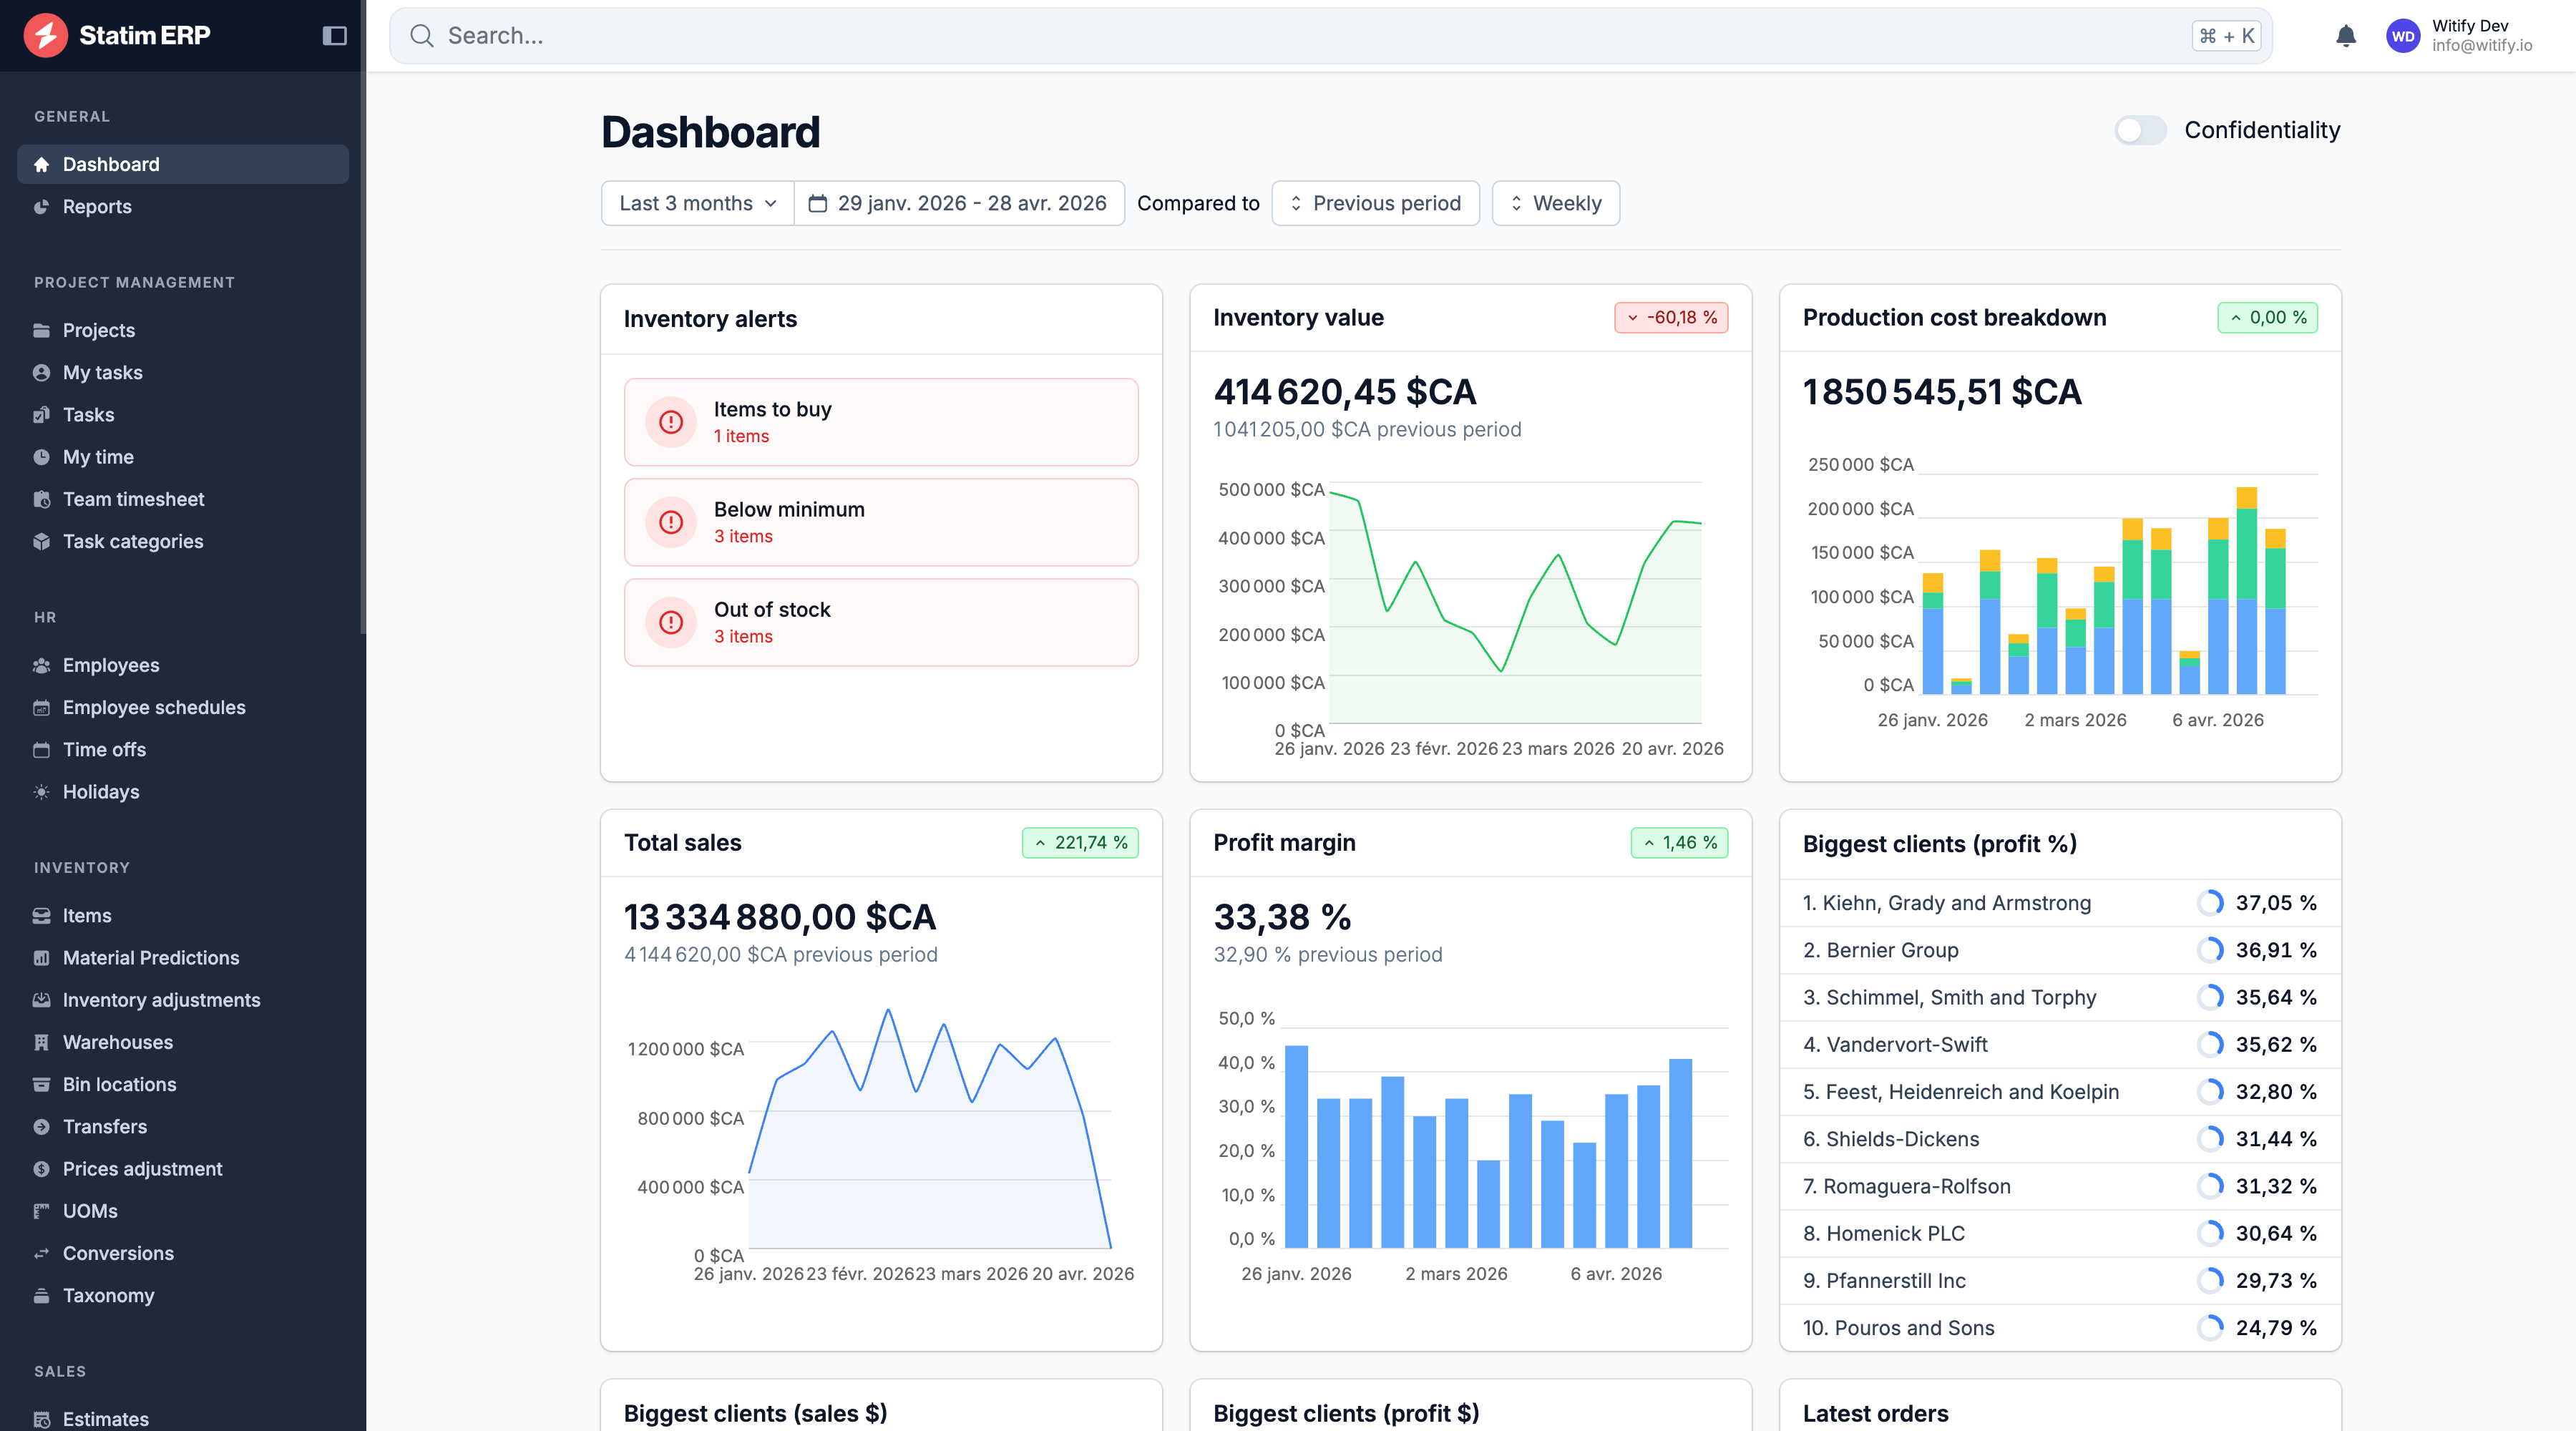Click the cube icon beside Task categories

click(42, 541)
